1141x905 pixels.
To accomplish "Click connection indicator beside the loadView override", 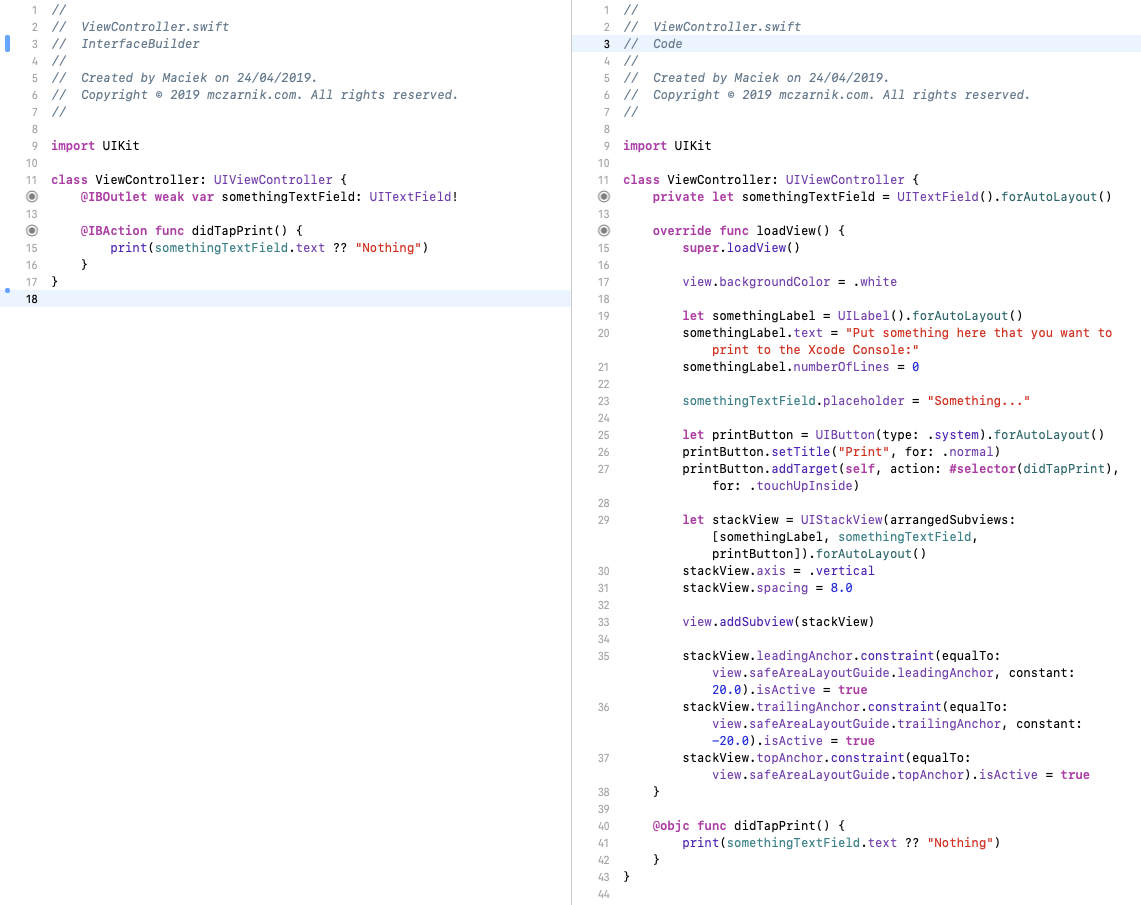I will pos(603,230).
